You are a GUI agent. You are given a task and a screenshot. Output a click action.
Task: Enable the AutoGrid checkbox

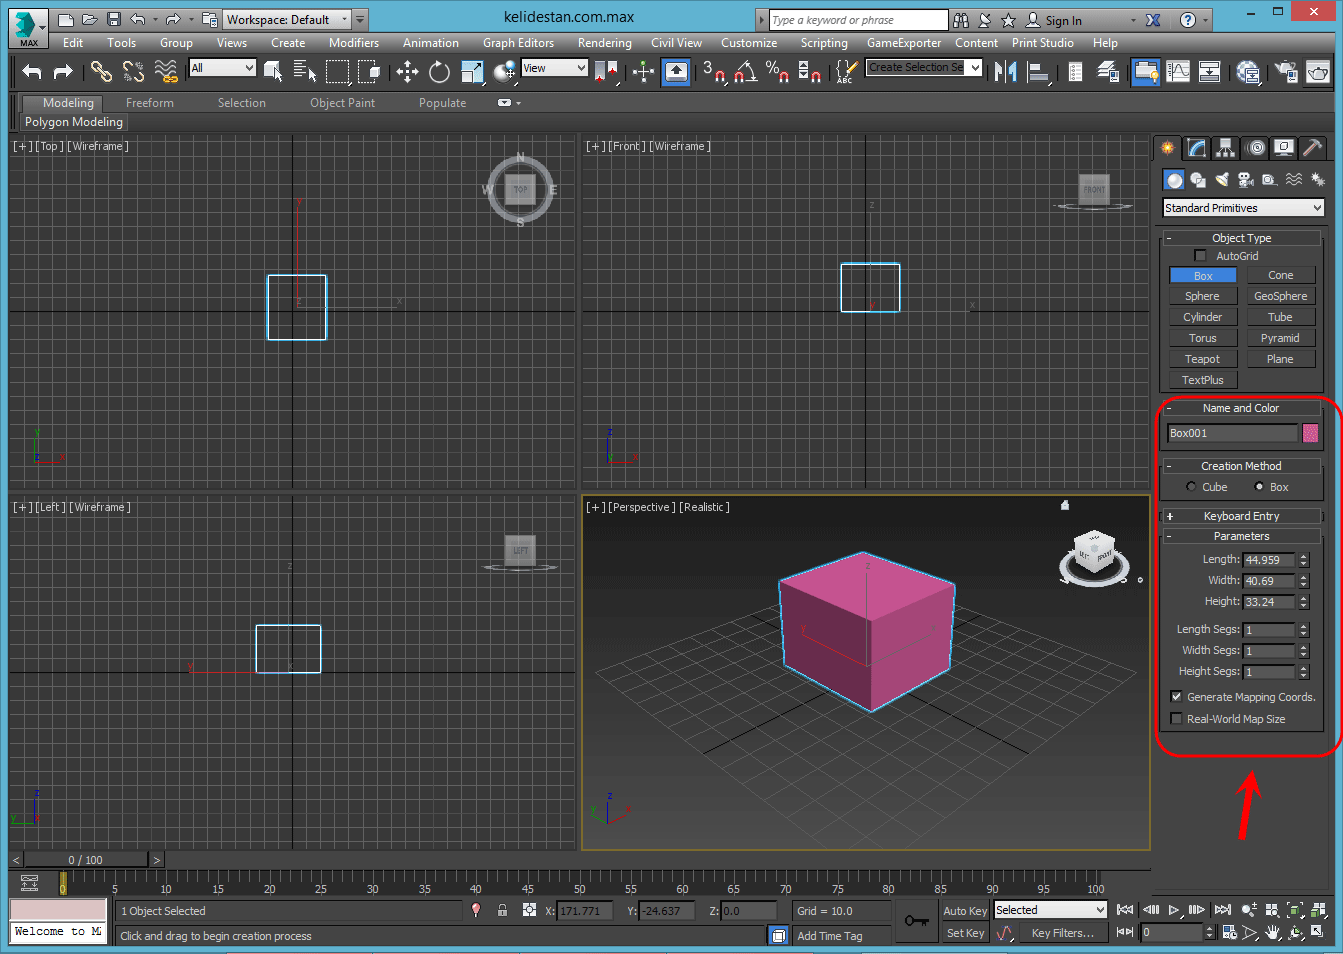[1200, 256]
